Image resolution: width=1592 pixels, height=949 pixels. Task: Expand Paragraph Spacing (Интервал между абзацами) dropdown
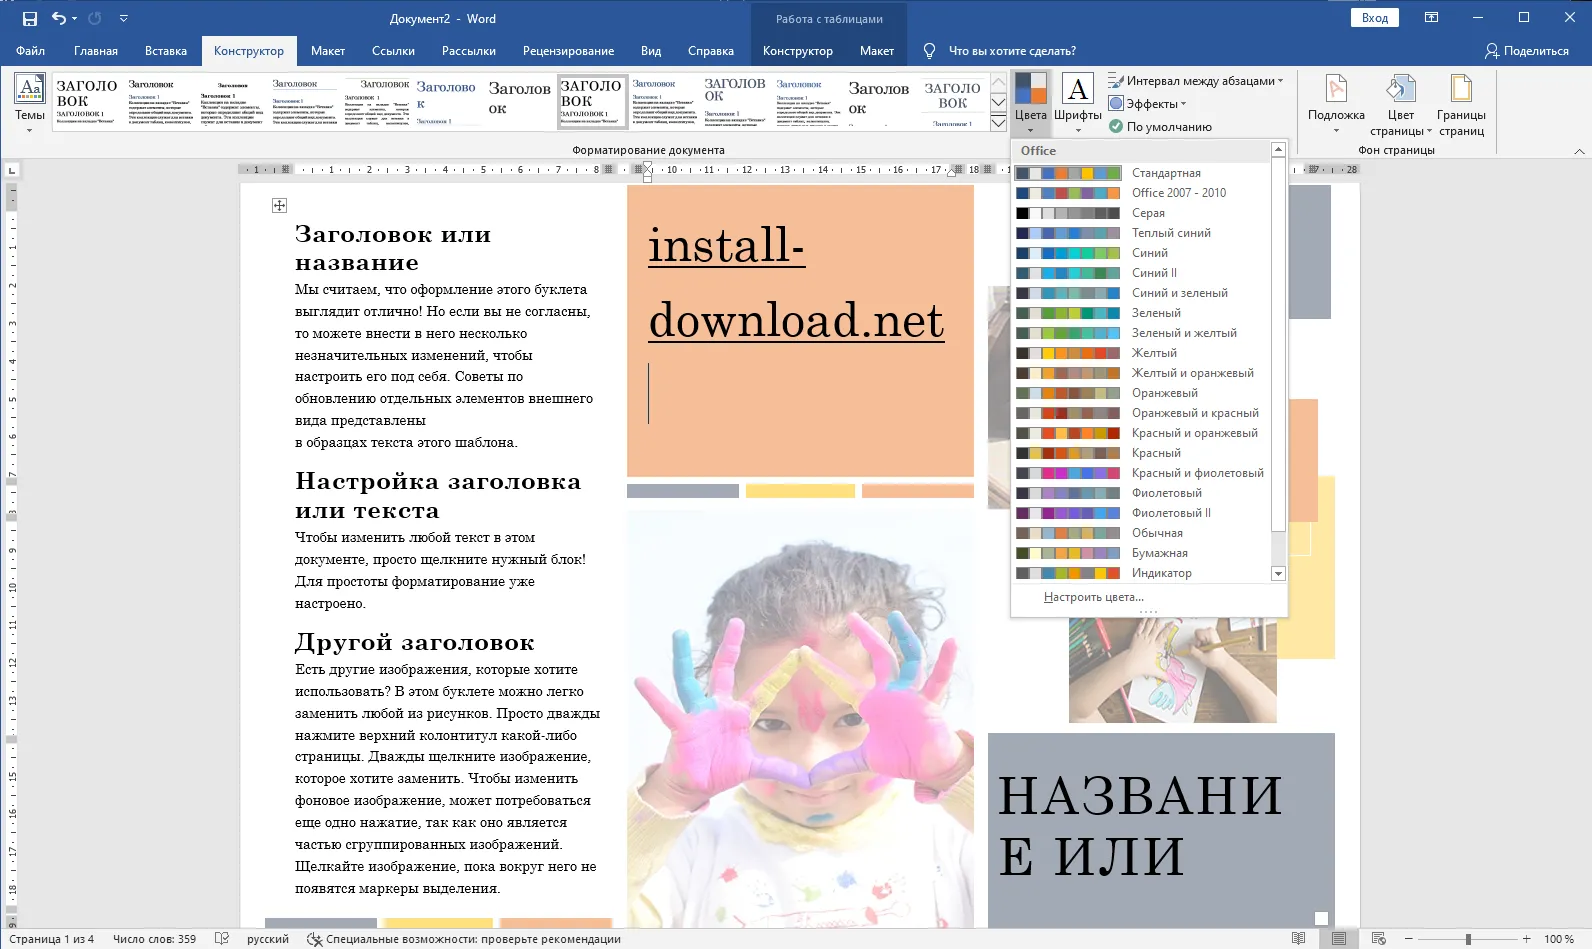click(x=1196, y=81)
